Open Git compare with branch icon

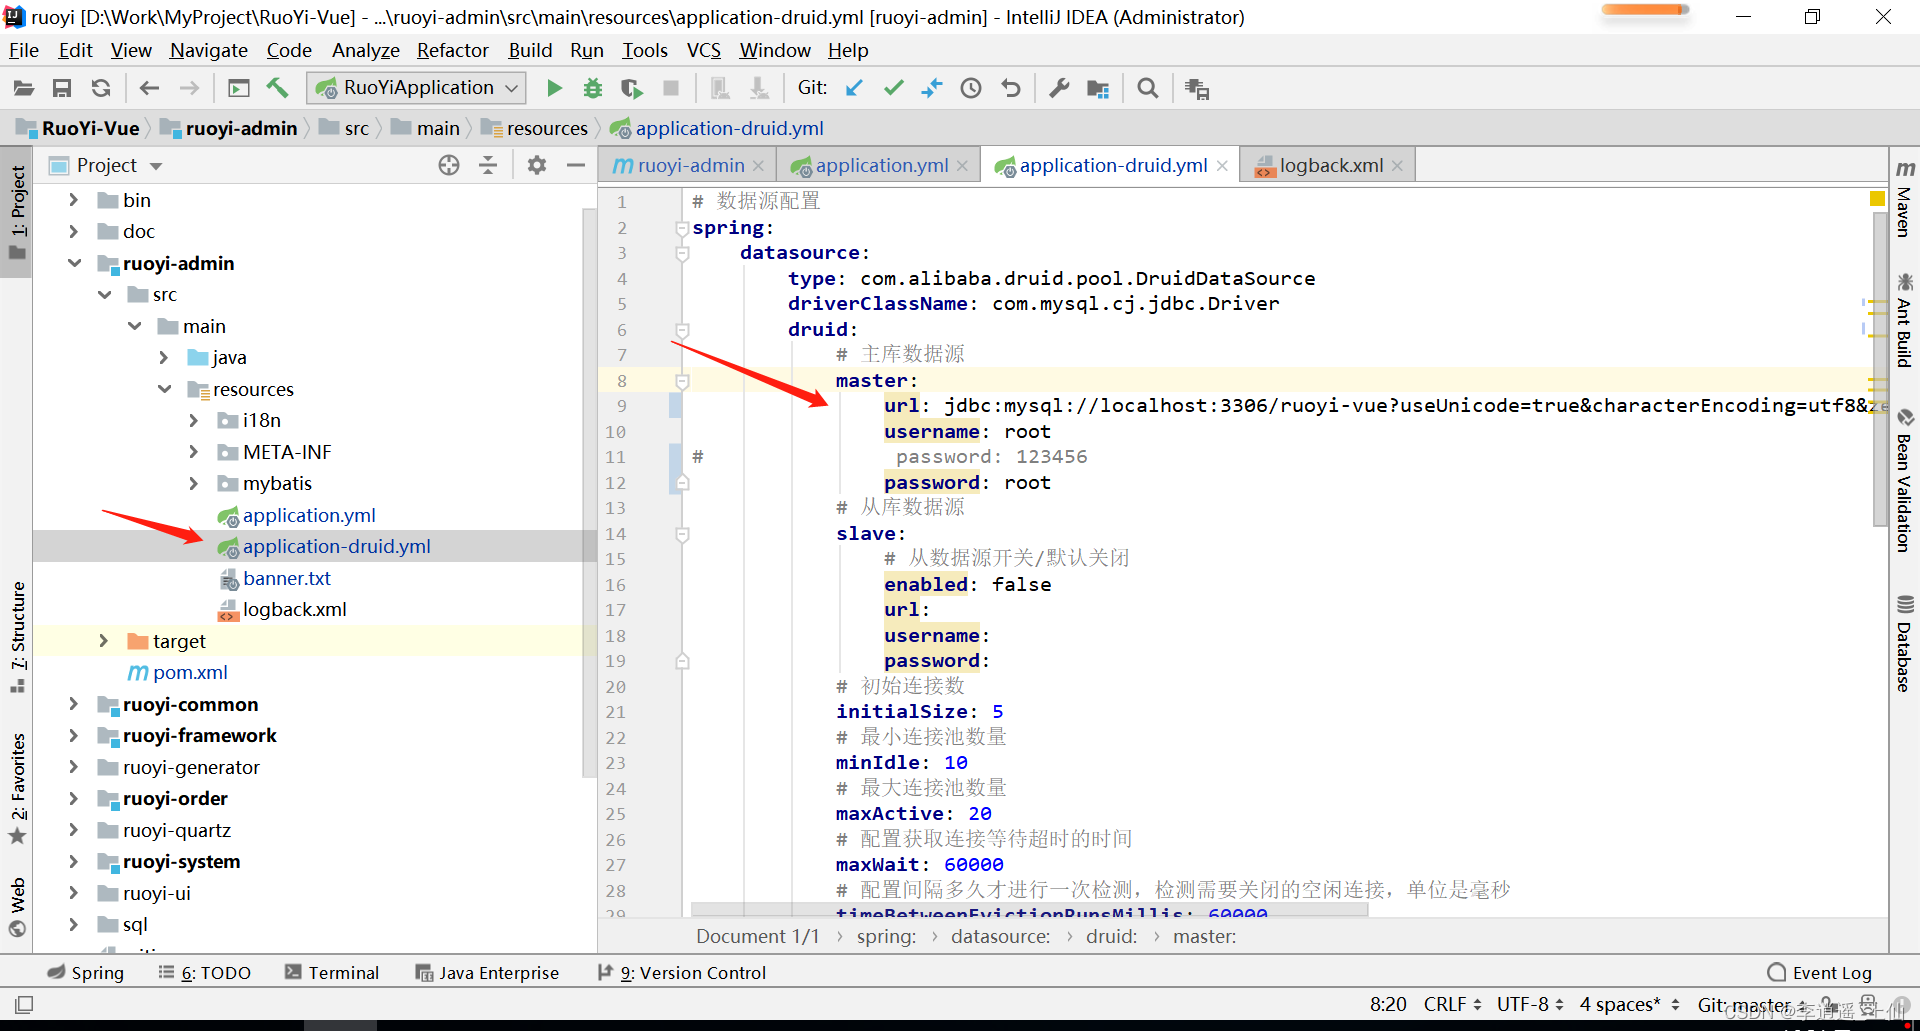click(x=932, y=89)
